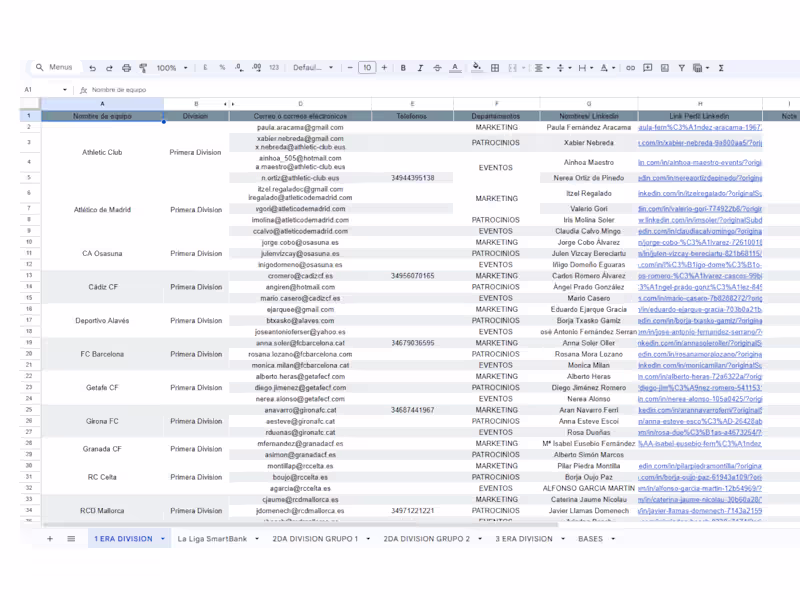Select the FC Barcelona cell

click(x=102, y=354)
